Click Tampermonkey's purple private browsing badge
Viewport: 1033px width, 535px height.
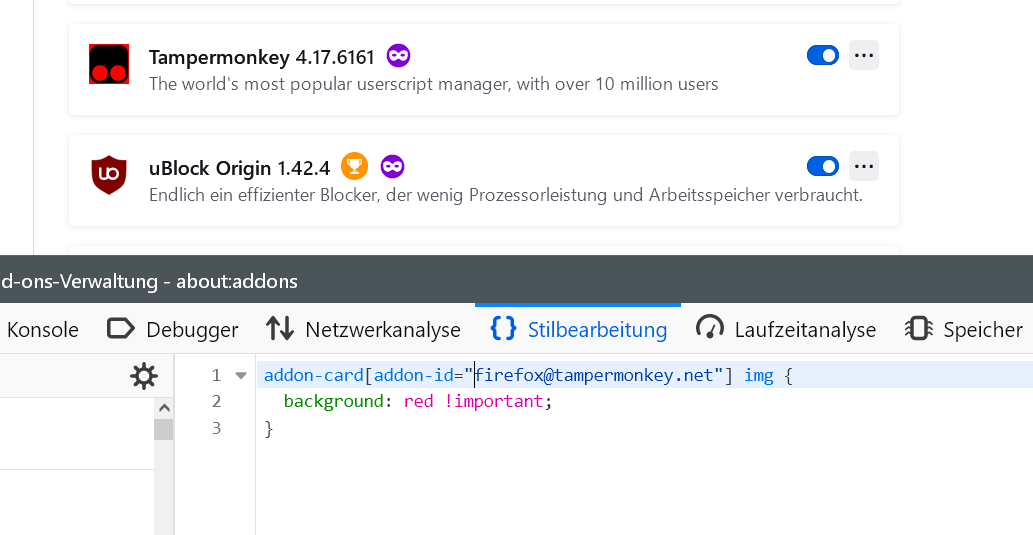(398, 56)
